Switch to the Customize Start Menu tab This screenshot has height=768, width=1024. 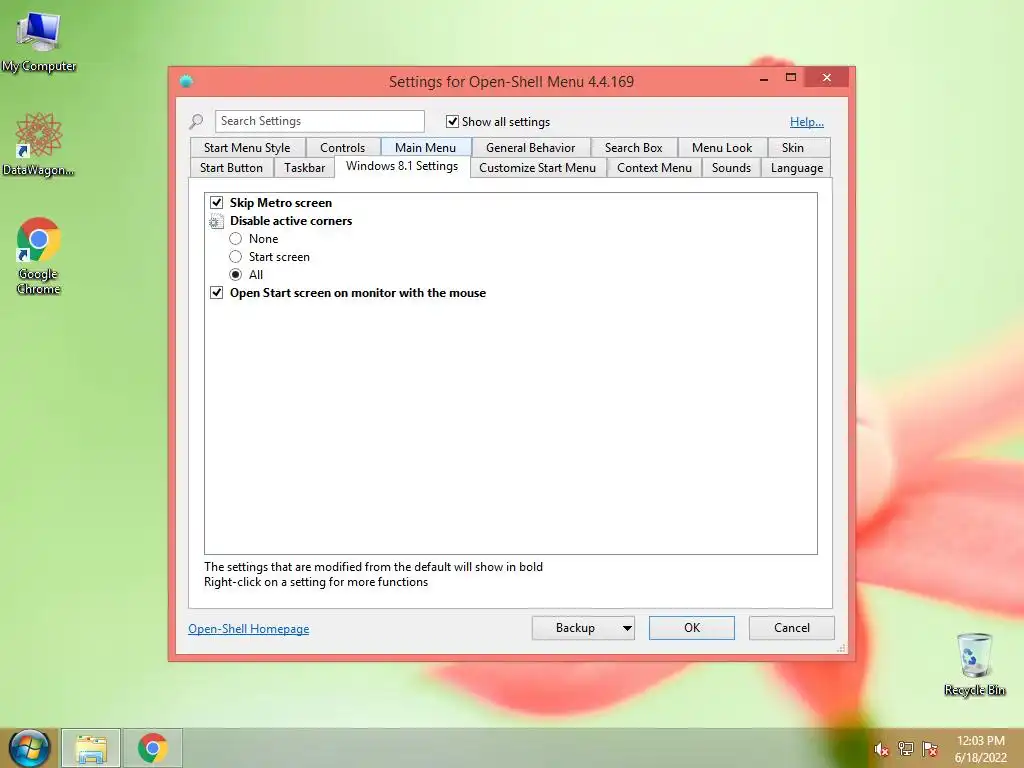[537, 168]
